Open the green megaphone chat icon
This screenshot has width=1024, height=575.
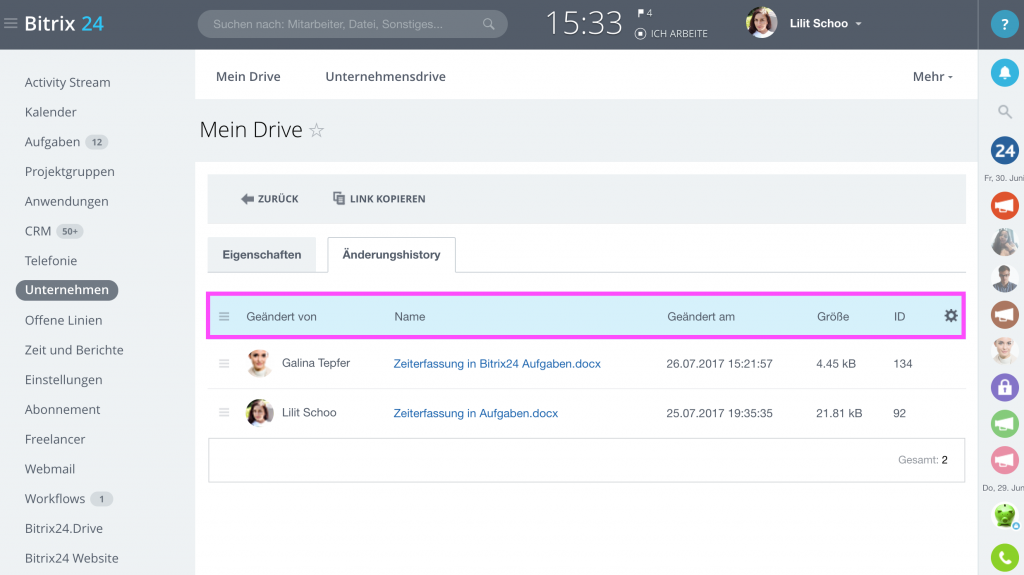1004,423
